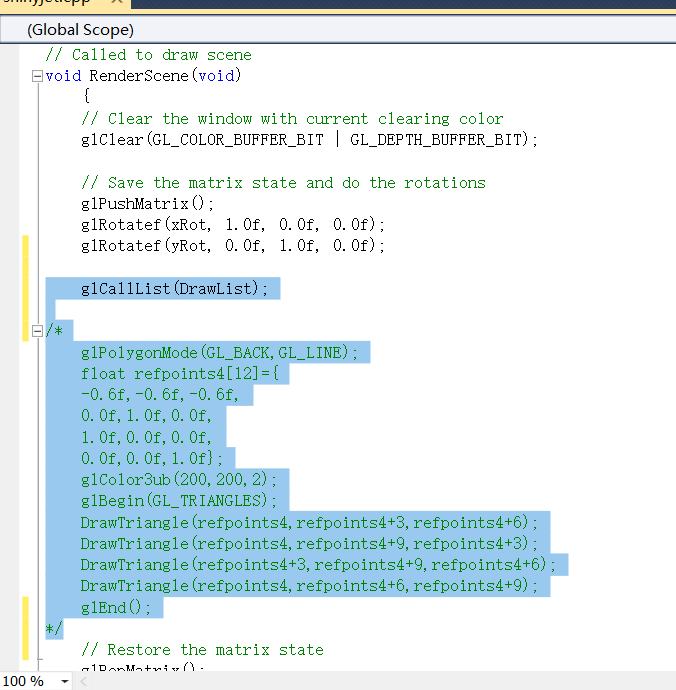This screenshot has width=676, height=690.
Task: Click the horizontal scrollbar left arrow
Action: (x=84, y=682)
